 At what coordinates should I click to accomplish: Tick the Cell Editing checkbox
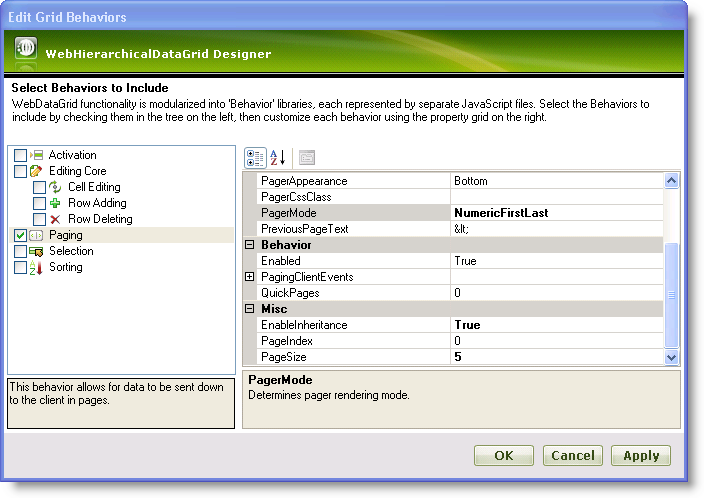coord(40,187)
